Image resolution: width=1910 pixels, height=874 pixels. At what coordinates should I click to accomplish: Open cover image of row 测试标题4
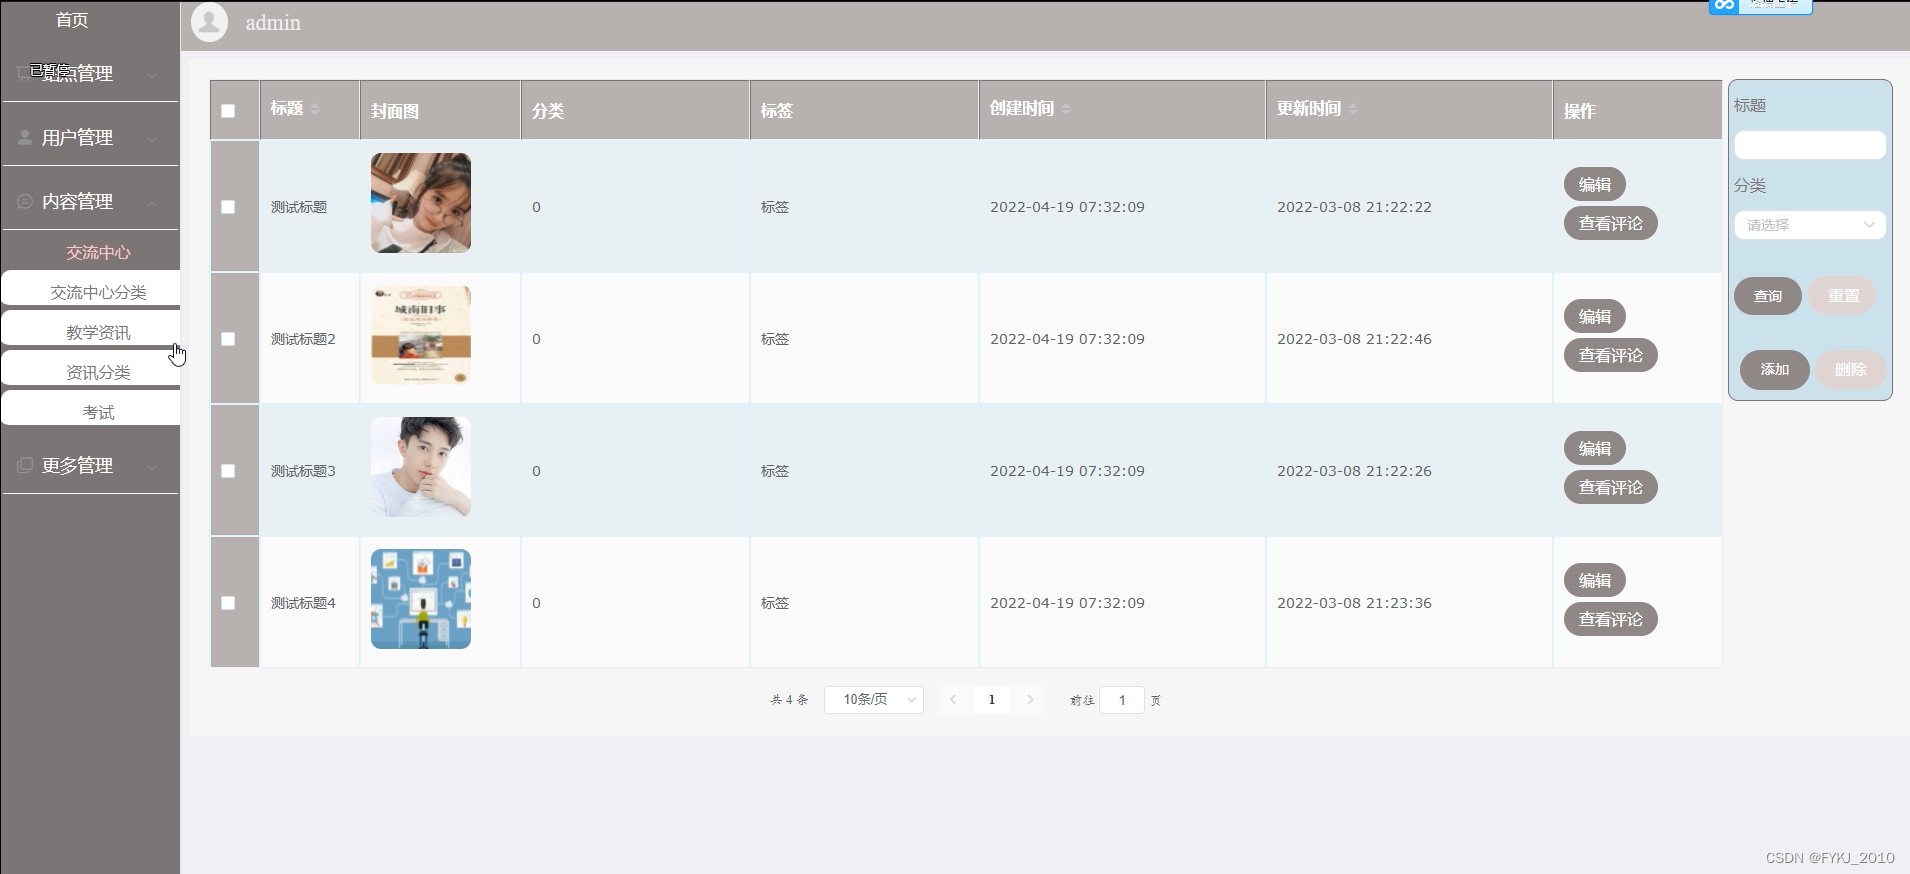pos(421,599)
